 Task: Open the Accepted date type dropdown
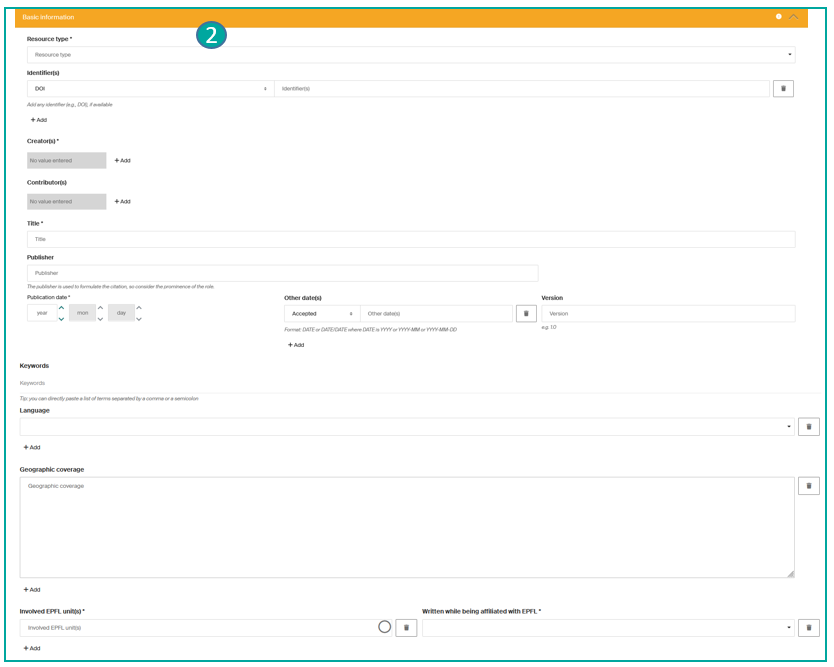pos(322,314)
